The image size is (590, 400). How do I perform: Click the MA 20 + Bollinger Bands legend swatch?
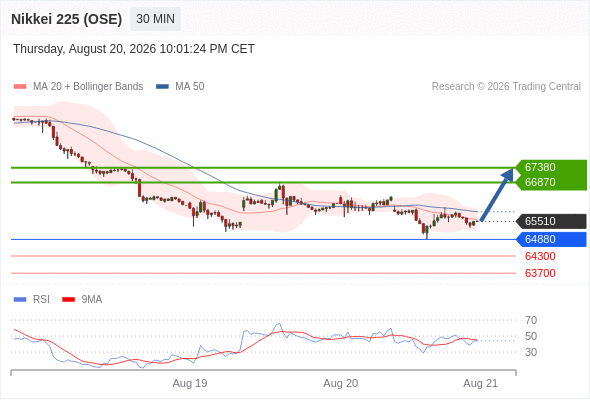(20, 87)
